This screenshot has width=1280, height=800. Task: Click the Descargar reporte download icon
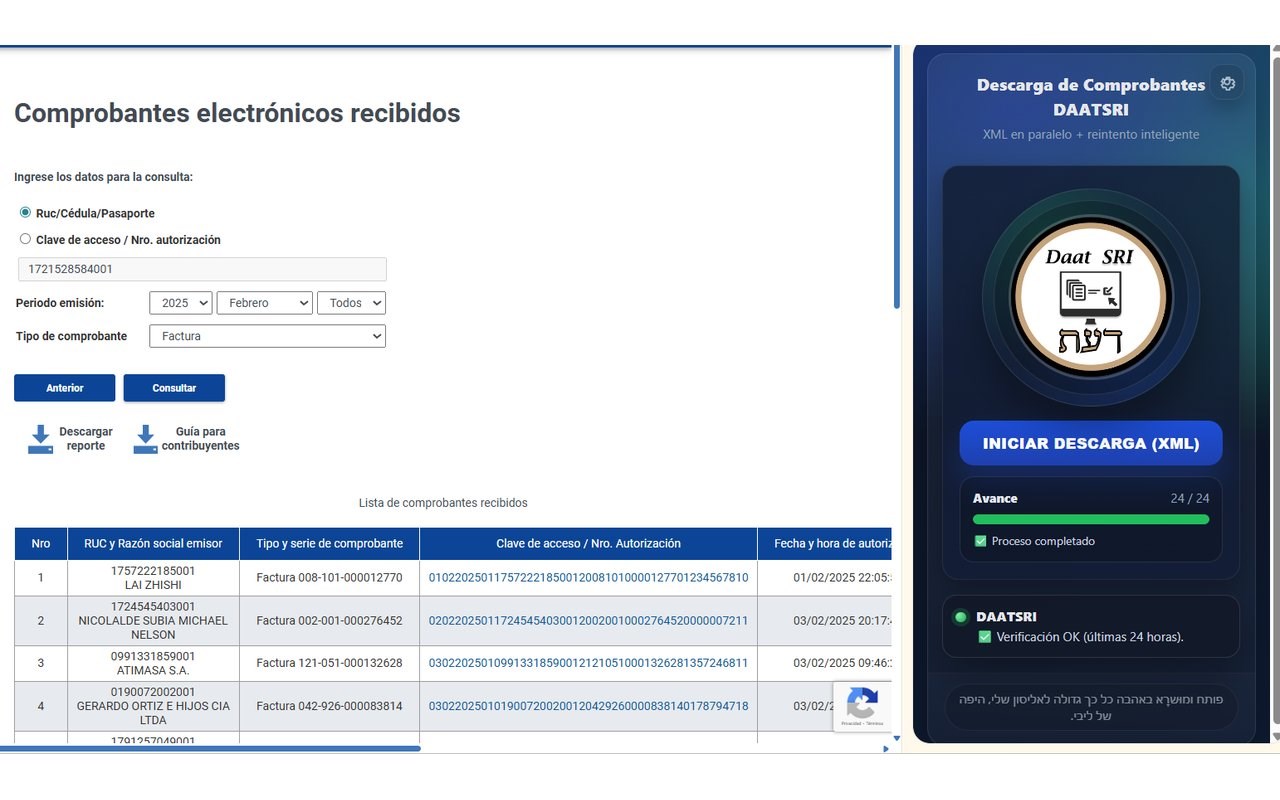click(40, 440)
